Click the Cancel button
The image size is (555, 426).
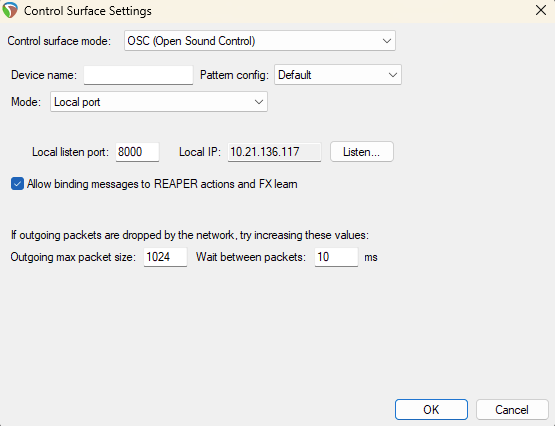(x=512, y=410)
